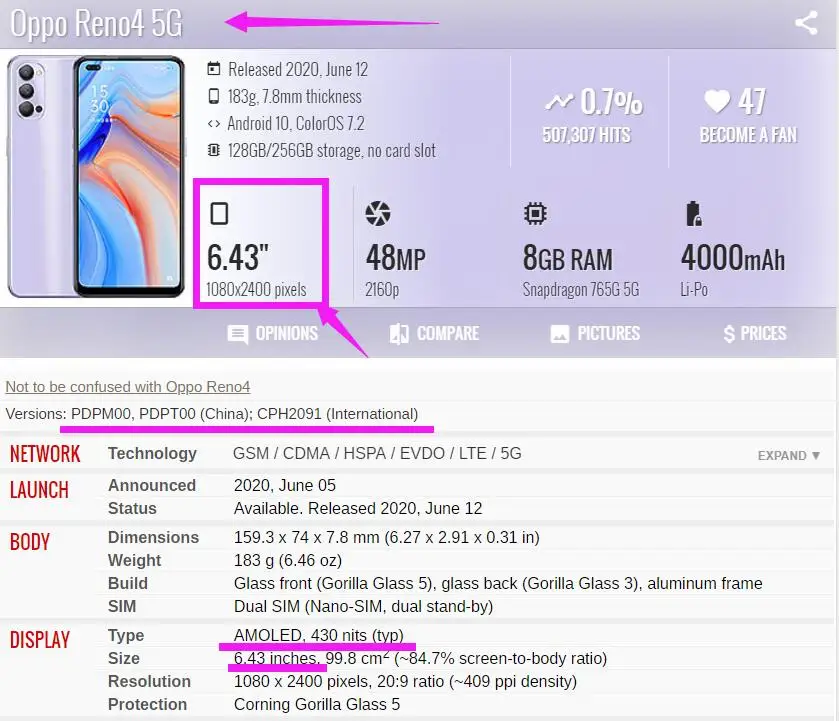Viewport: 839px width, 721px height.
Task: Click the '183 g (6.46 oz)' weight value
Action: coord(288,560)
